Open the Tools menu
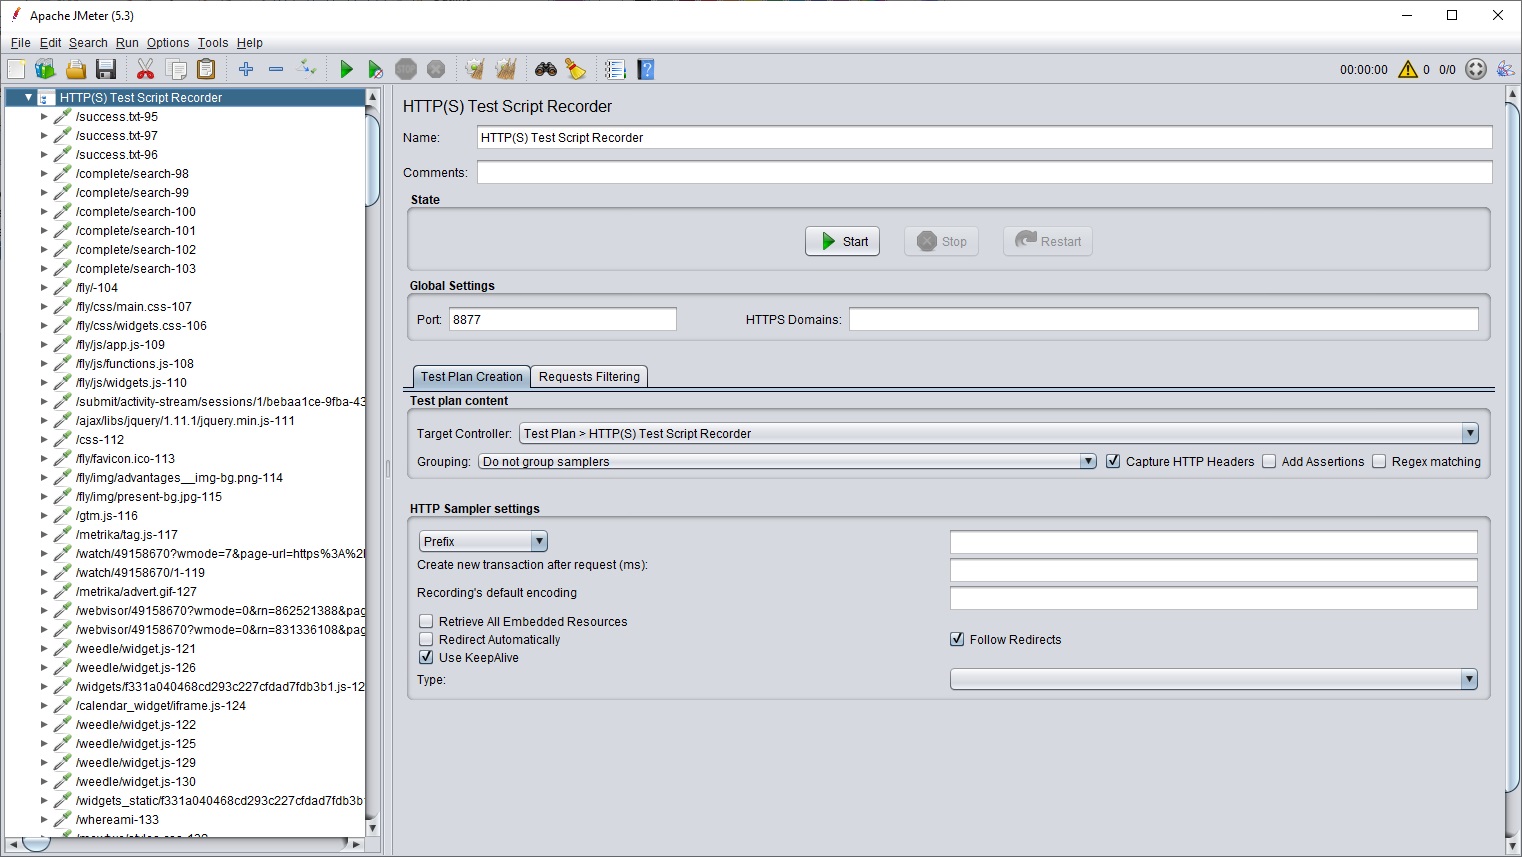Viewport: 1522px width, 857px height. tap(213, 43)
